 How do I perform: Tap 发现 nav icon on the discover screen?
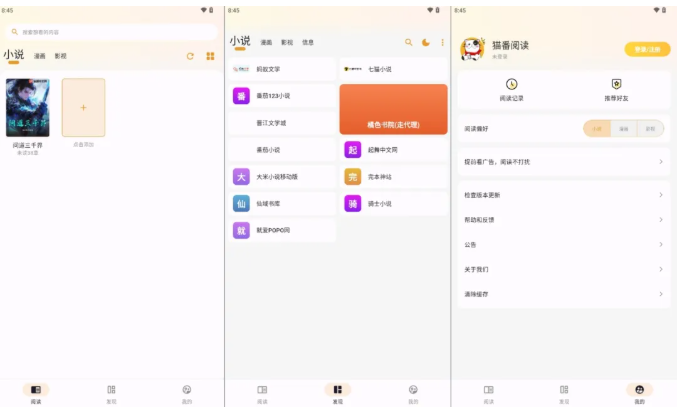tap(337, 390)
